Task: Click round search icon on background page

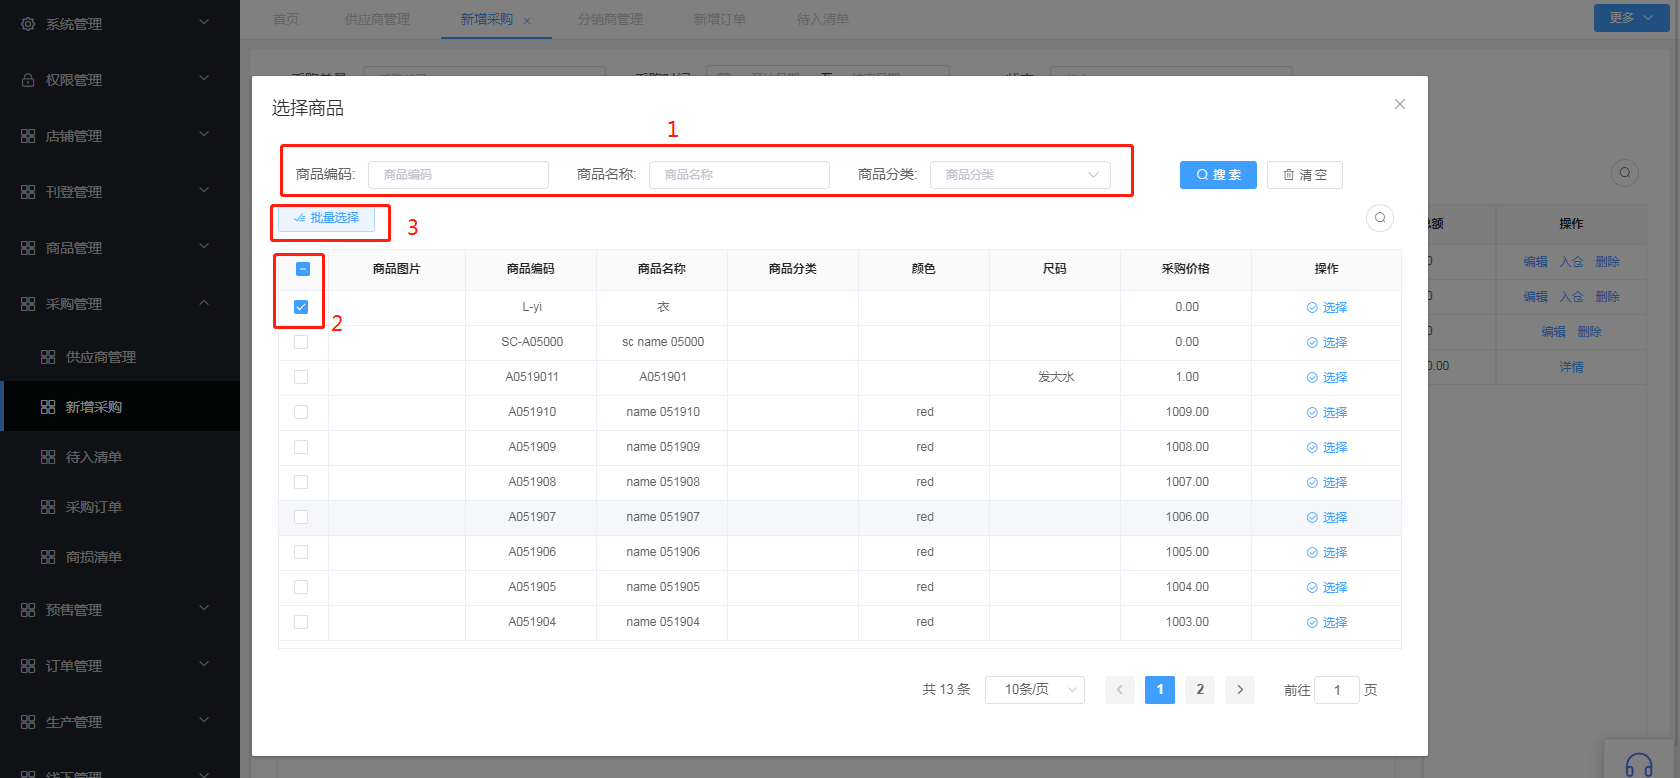Action: [1625, 172]
